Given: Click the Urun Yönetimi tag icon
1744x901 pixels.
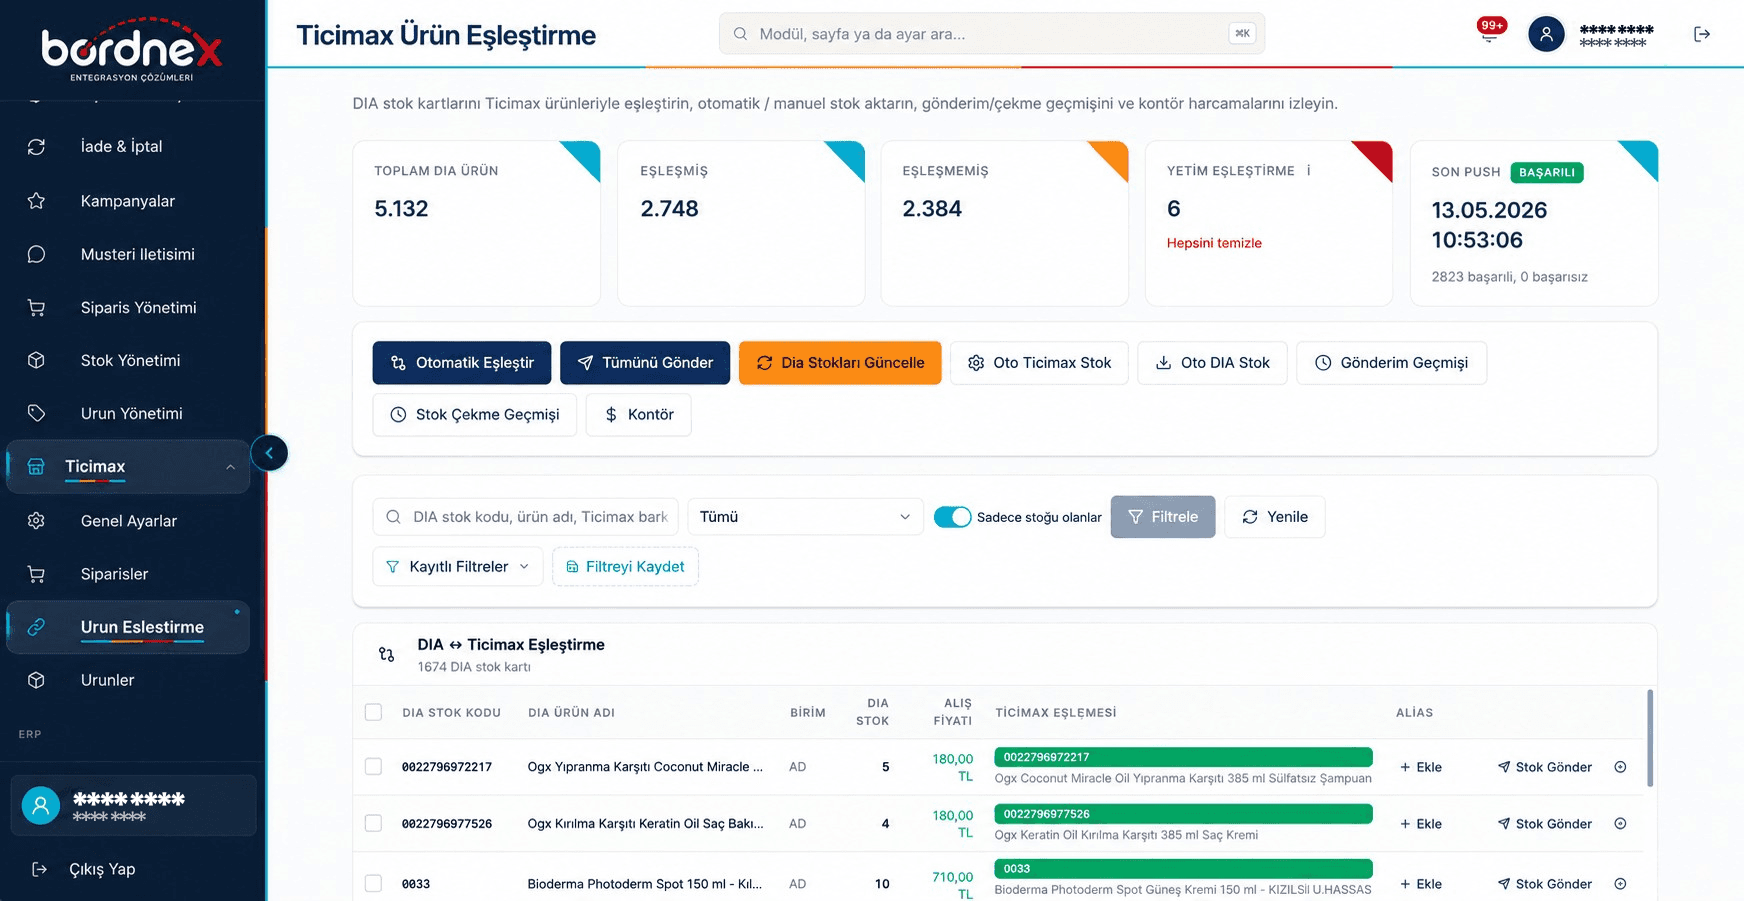Looking at the screenshot, I should [36, 413].
